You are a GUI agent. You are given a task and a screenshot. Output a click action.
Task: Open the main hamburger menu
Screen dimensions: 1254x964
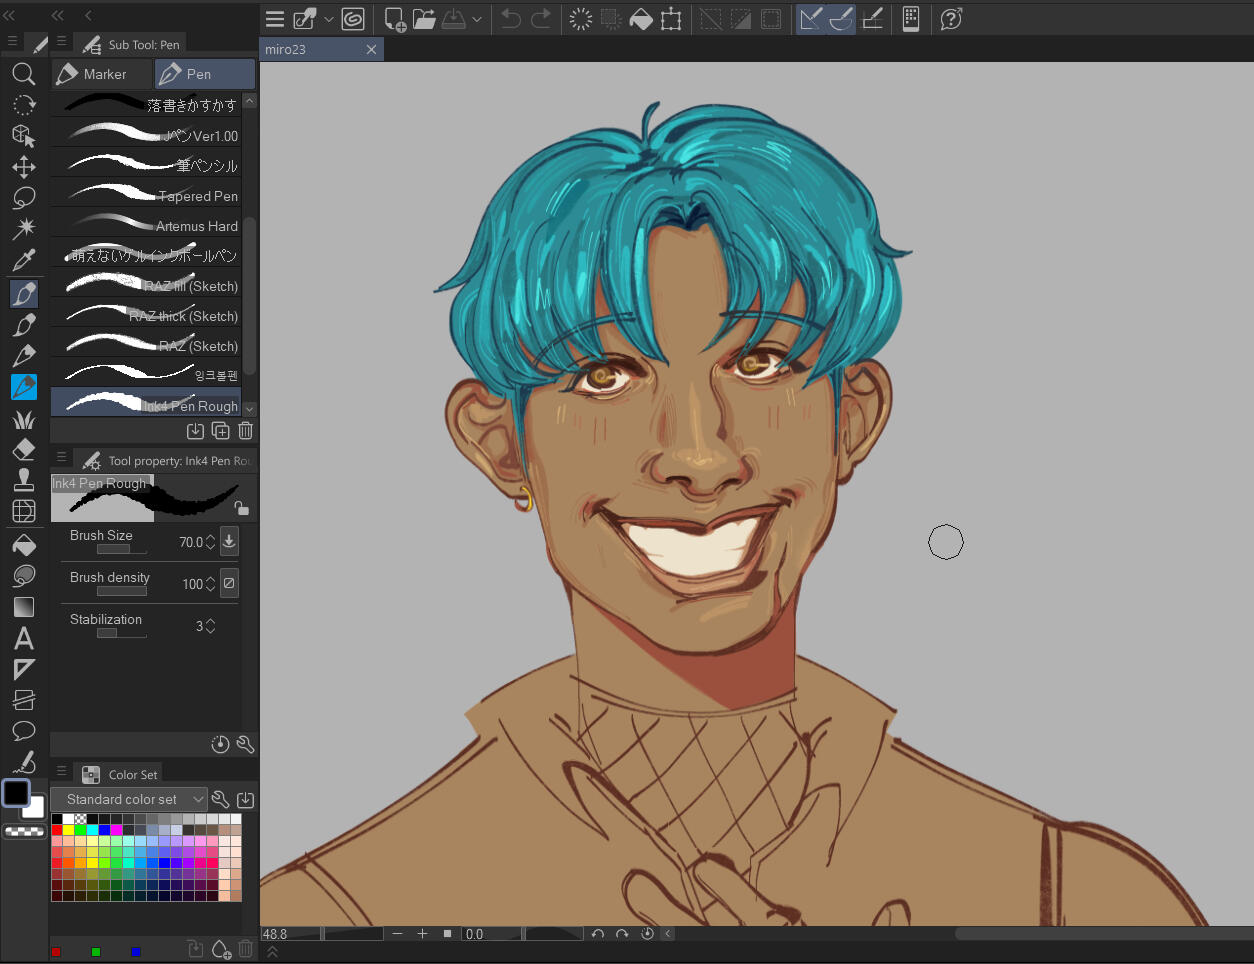(x=275, y=19)
